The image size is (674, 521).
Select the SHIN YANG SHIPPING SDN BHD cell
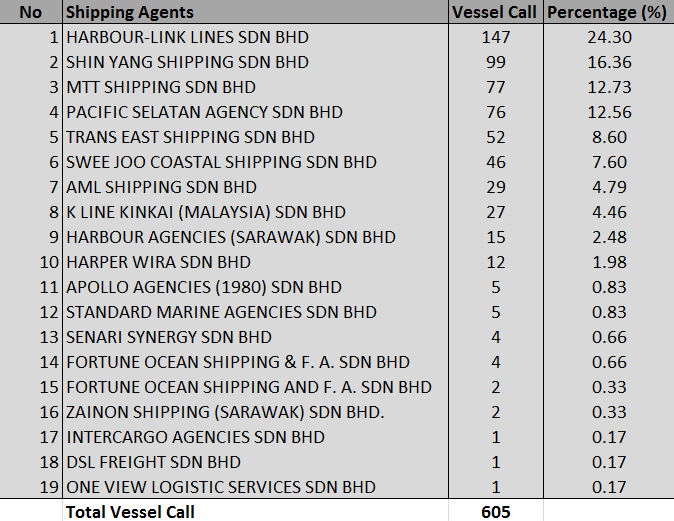coord(187,62)
